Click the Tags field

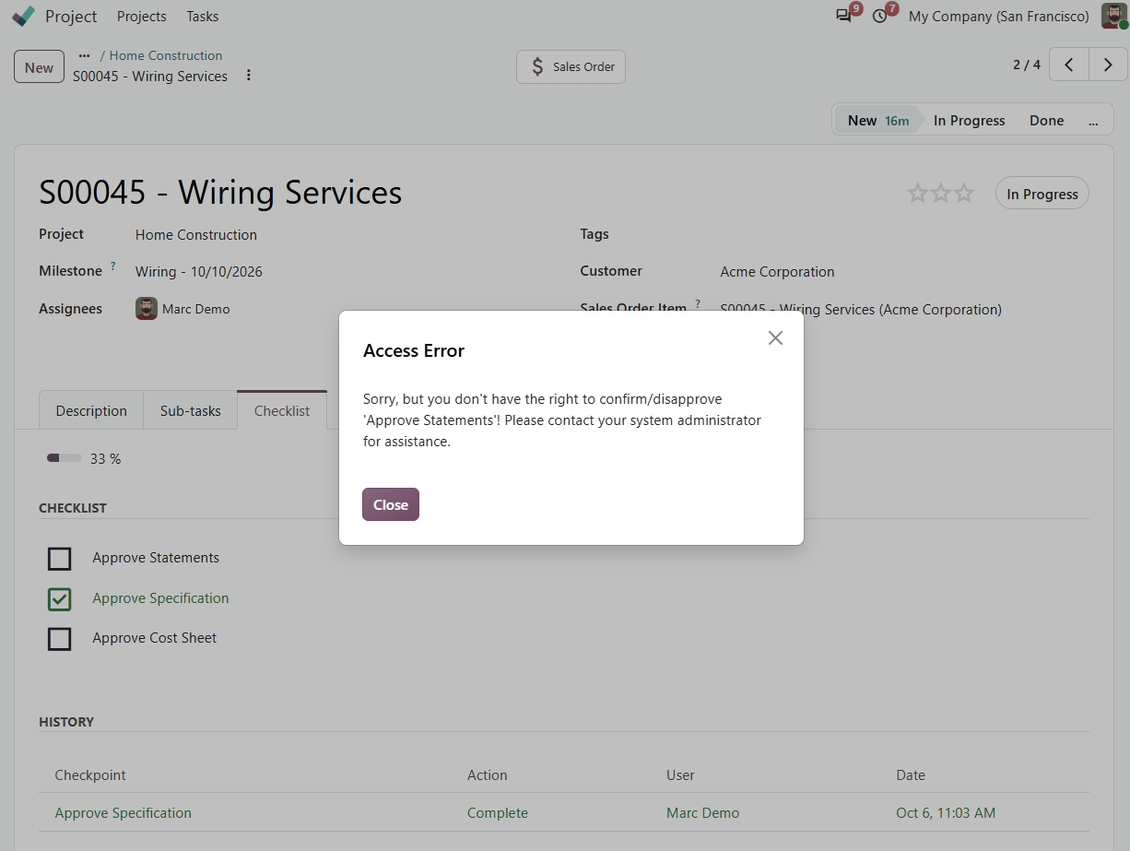click(904, 234)
